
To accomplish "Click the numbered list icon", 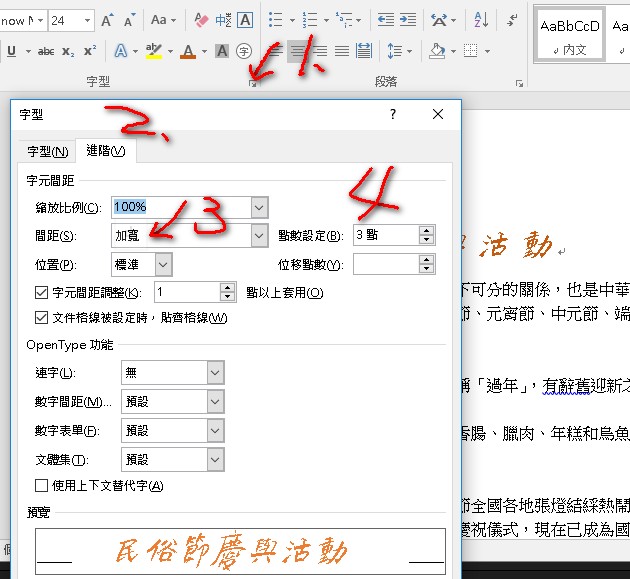I will [311, 20].
